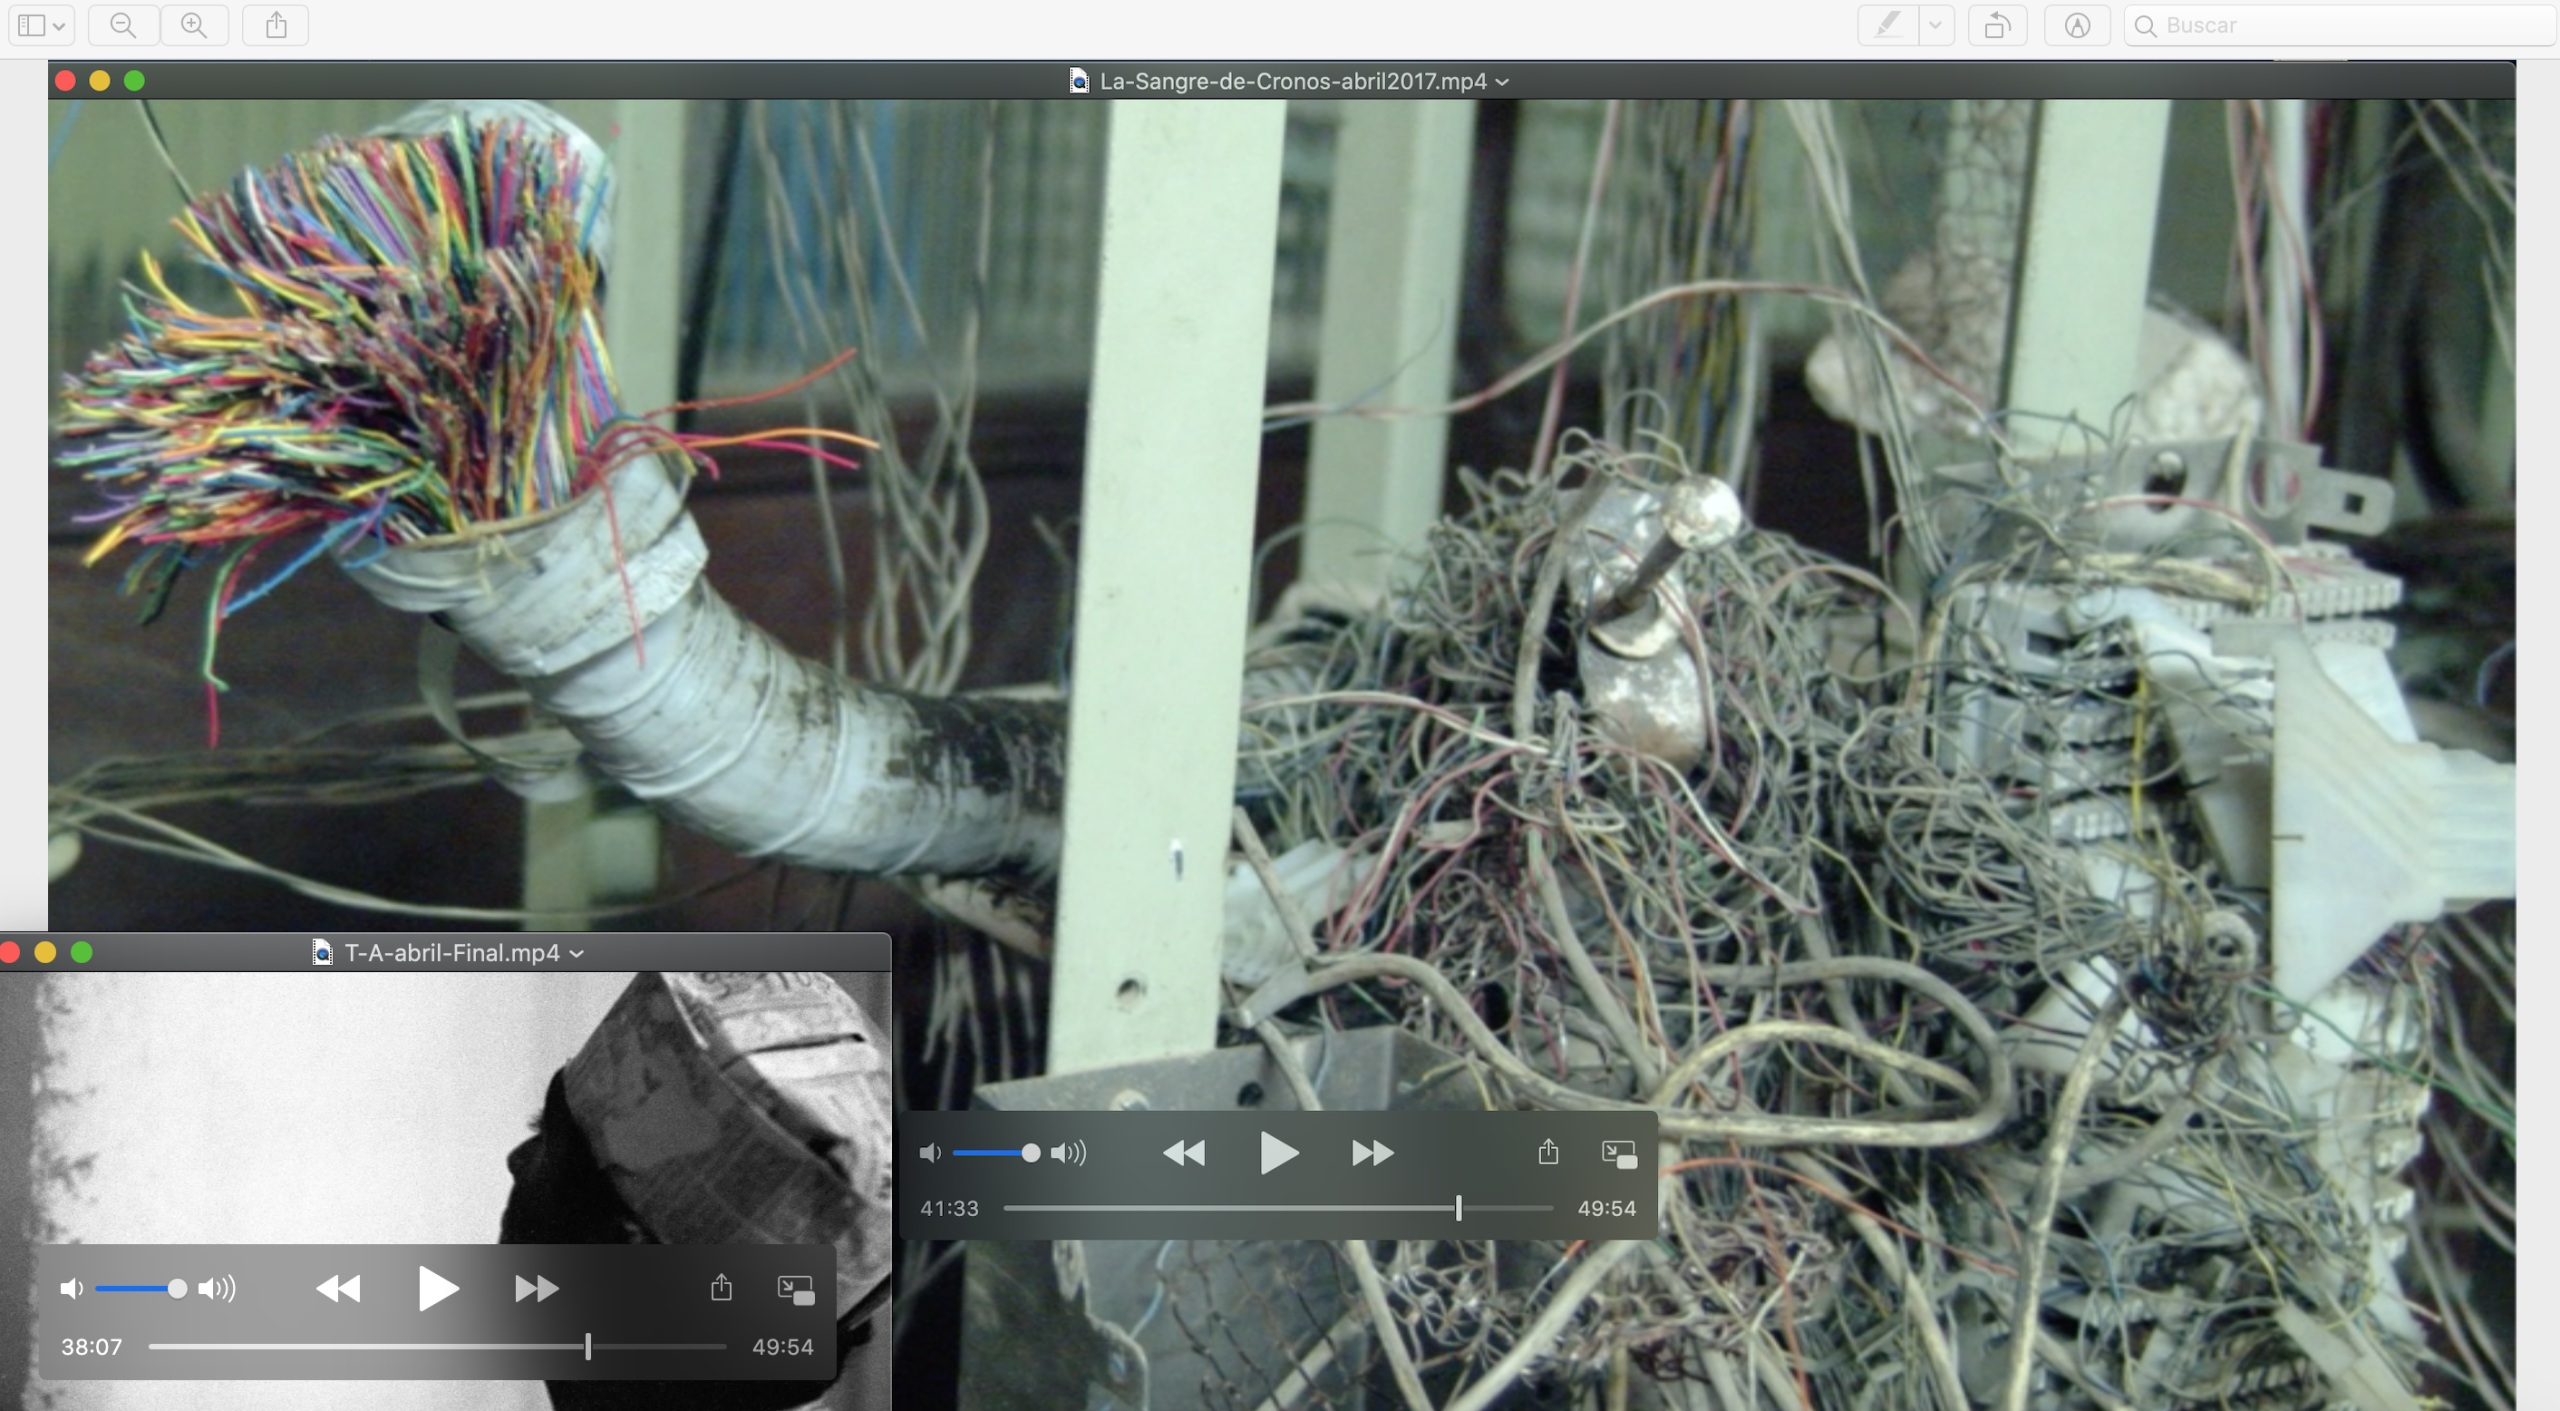
Task: Open T-A-abril-Final.mp4 title menu chevron
Action: (577, 954)
